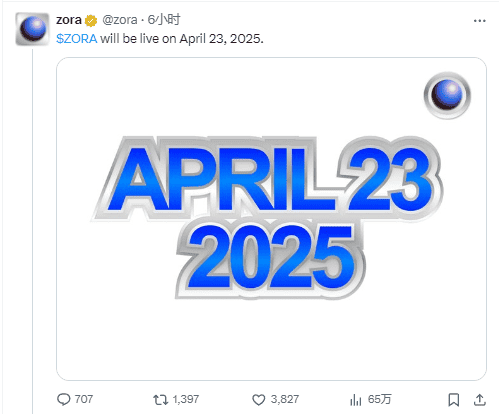Viewport: 499px width, 414px height.
Task: Toggle the bookmark icon on this post
Action: (x=453, y=399)
